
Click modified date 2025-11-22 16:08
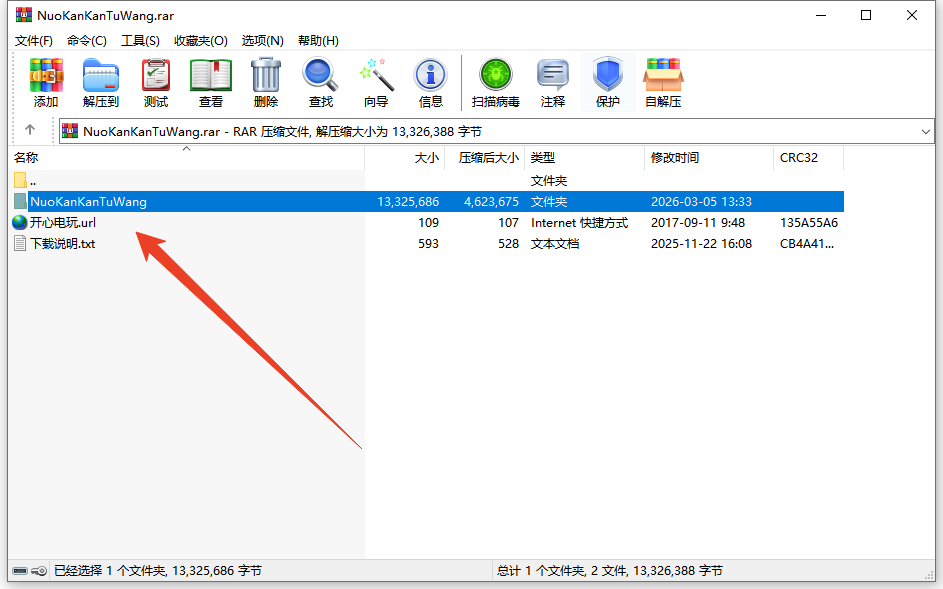pos(701,244)
